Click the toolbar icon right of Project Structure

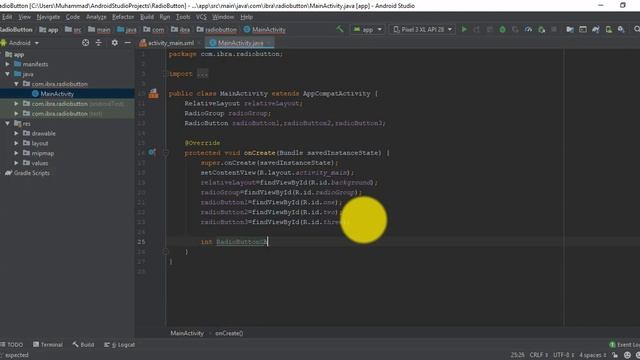coord(583,29)
